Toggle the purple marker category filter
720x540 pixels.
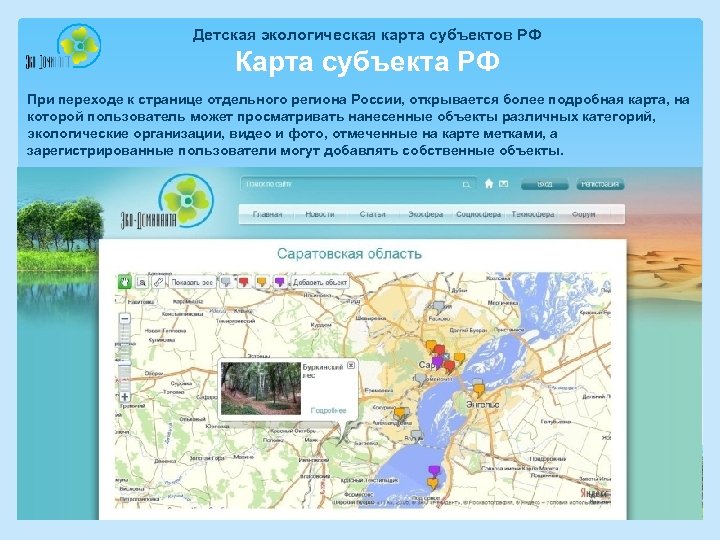tap(279, 282)
